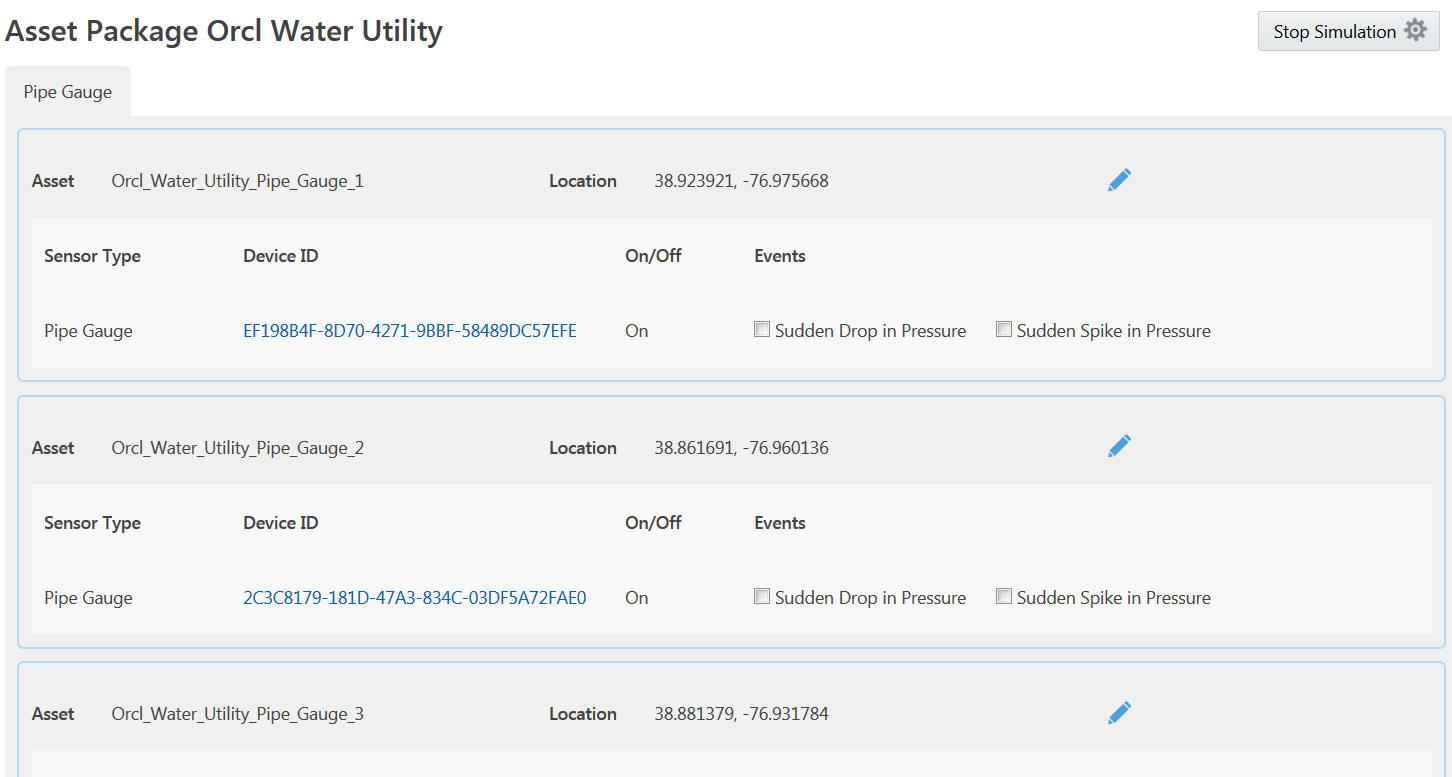Click the Asset Package Orcl Water Utility heading
This screenshot has height=777, width=1452.
tap(224, 31)
